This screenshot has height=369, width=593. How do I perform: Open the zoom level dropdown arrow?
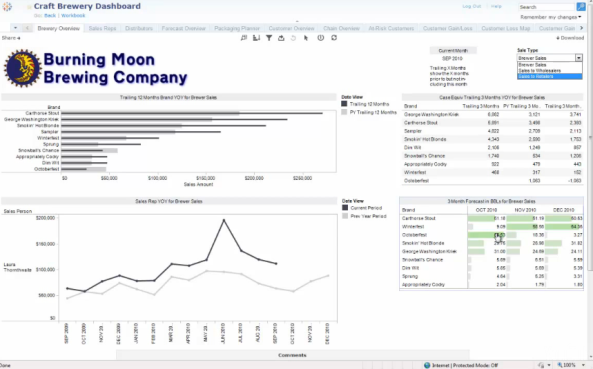583,365
